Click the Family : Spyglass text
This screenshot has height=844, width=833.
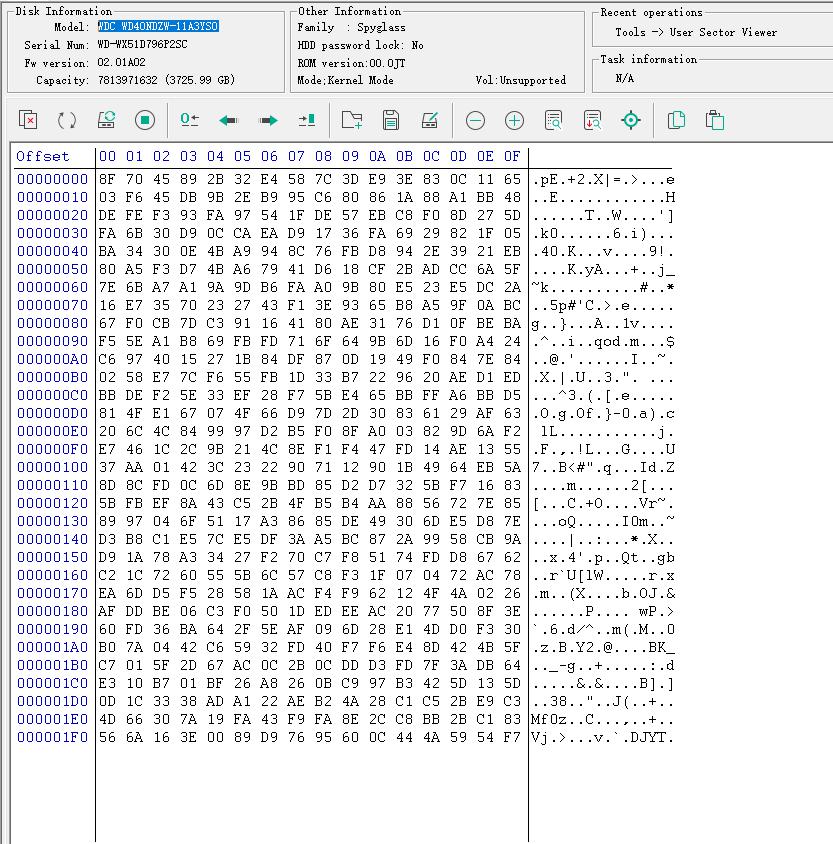click(x=351, y=27)
